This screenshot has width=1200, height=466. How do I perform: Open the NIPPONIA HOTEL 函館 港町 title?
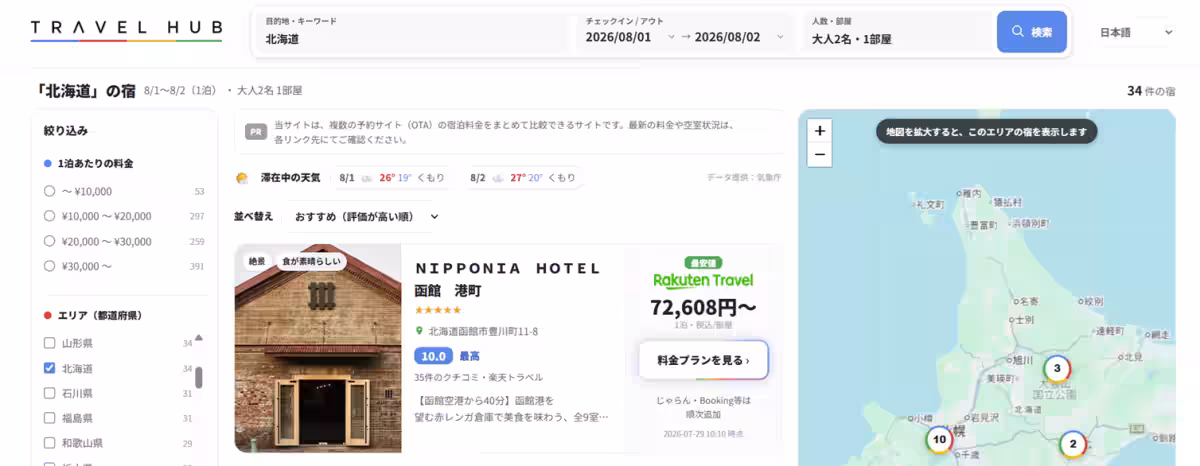point(508,279)
